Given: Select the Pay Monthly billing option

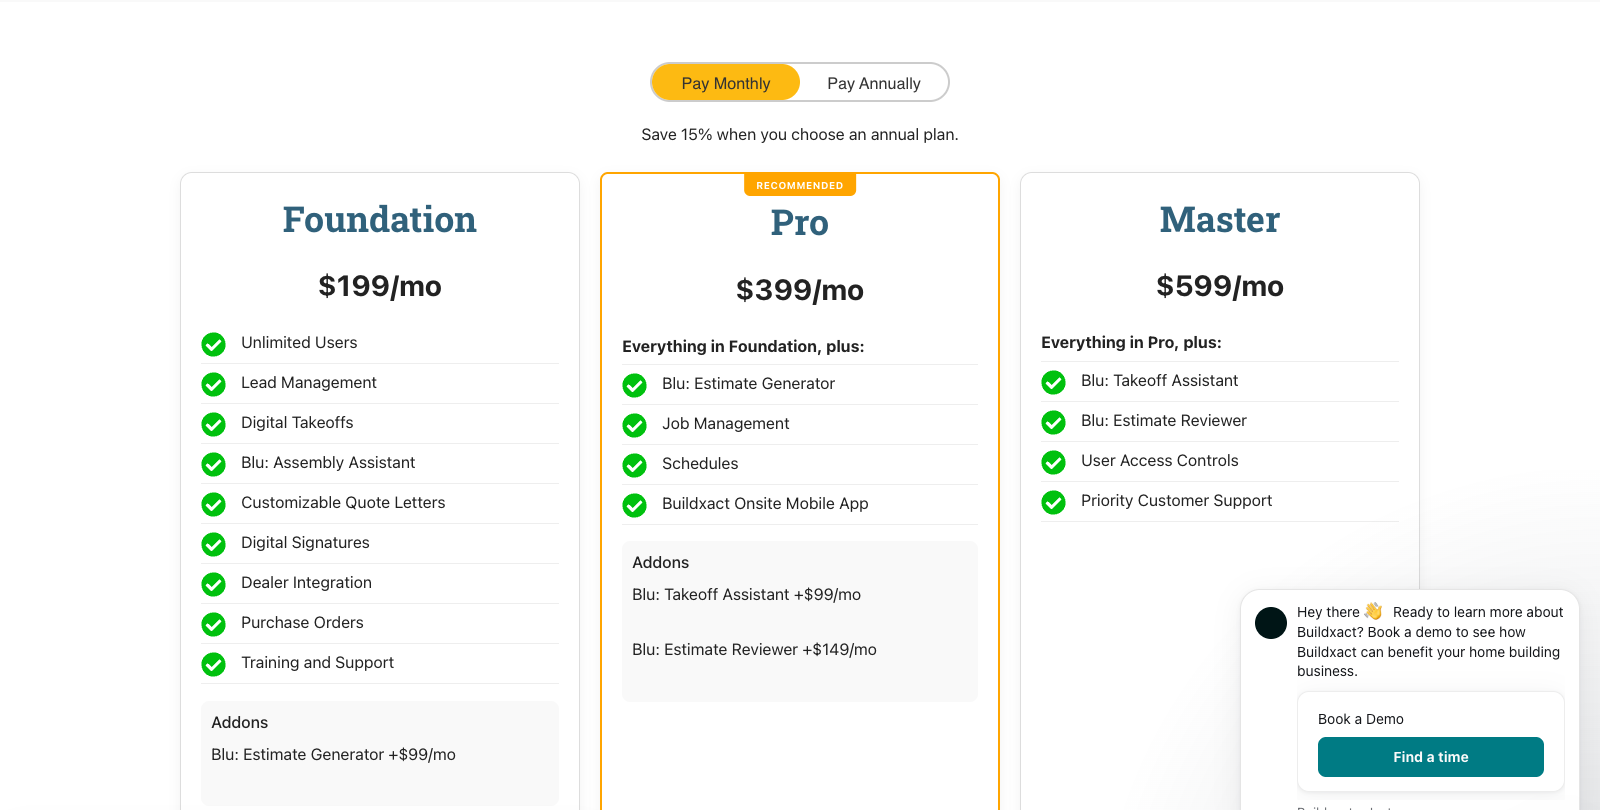Looking at the screenshot, I should tap(726, 83).
